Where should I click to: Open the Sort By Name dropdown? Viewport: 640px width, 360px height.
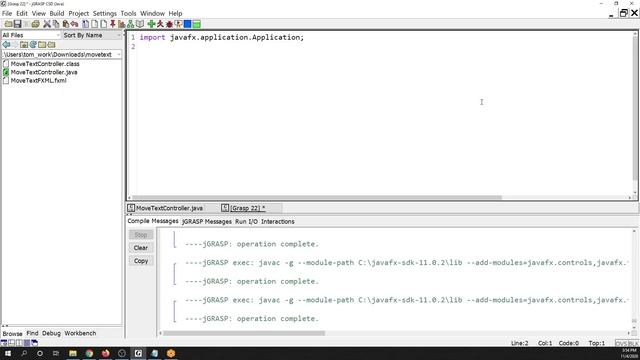(92, 35)
